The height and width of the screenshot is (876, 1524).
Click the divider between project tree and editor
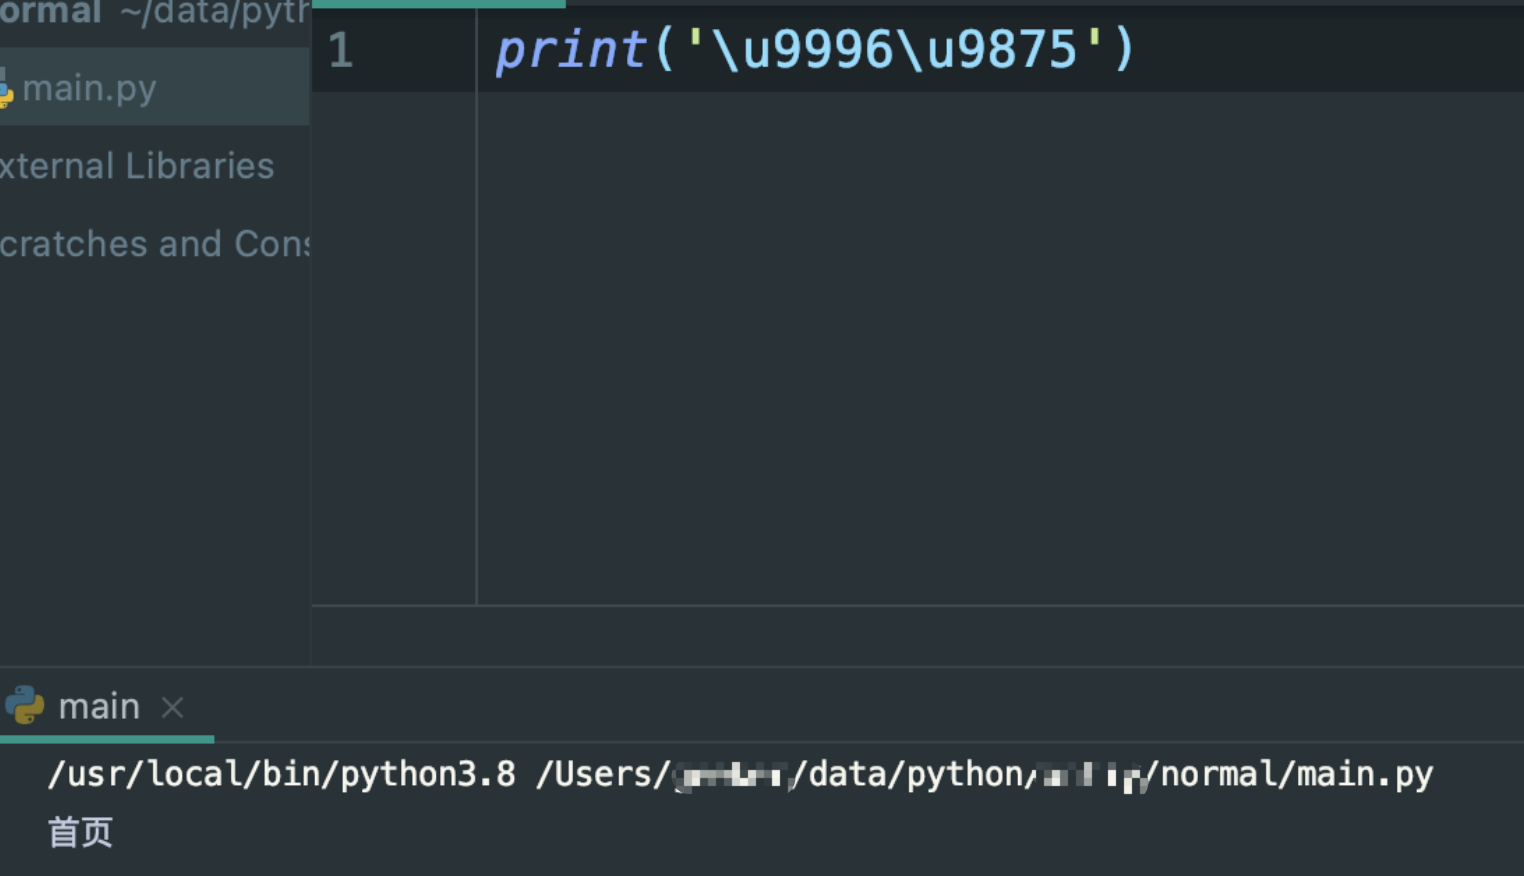[311, 350]
